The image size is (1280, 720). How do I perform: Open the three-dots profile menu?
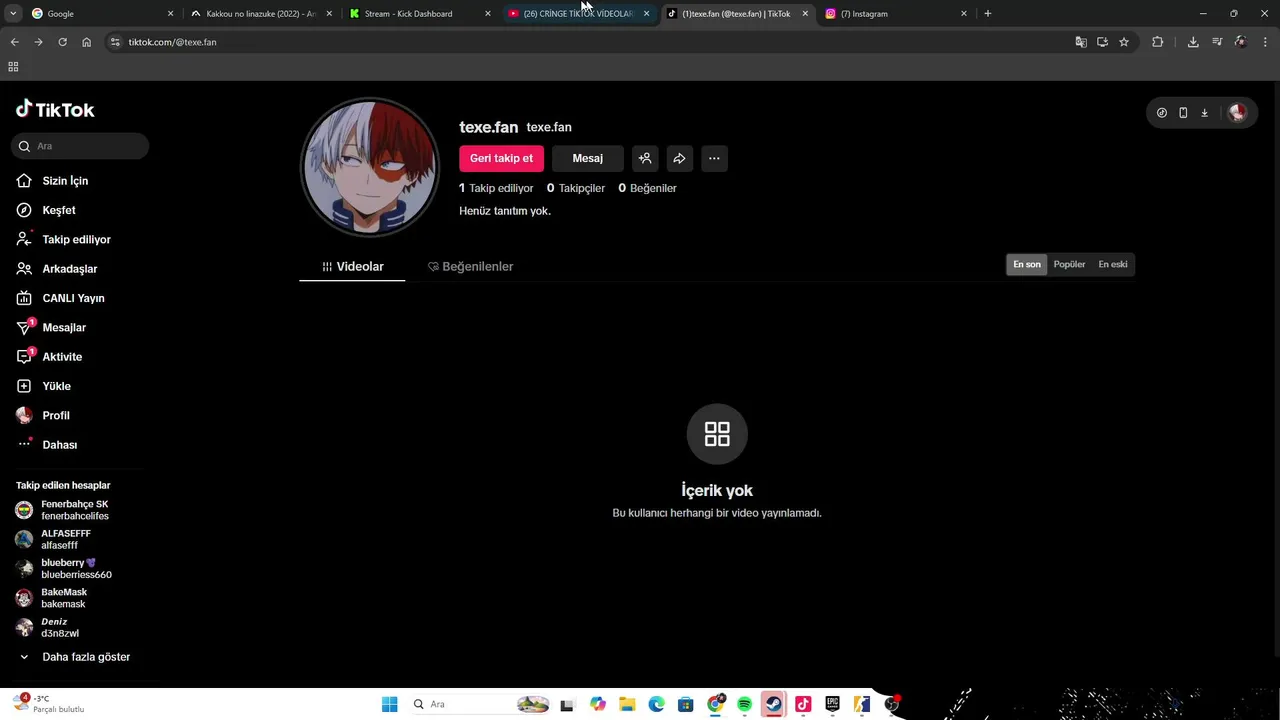point(714,158)
